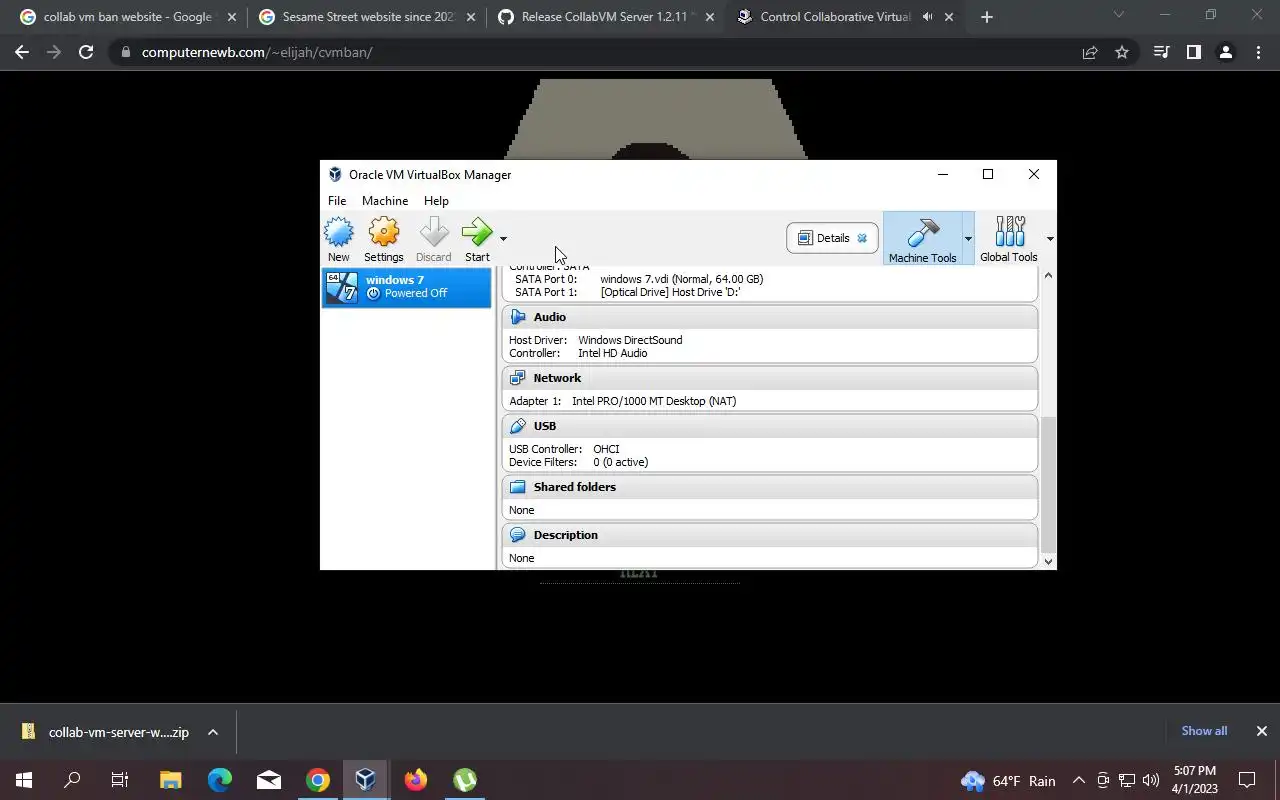
Task: Select the windows 7 VM in list
Action: click(x=406, y=287)
